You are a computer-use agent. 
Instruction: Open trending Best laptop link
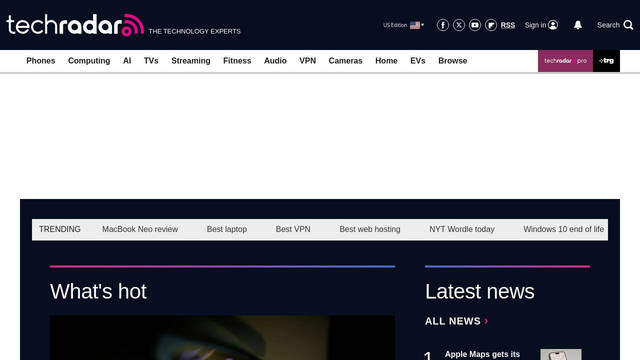pyautogui.click(x=227, y=229)
